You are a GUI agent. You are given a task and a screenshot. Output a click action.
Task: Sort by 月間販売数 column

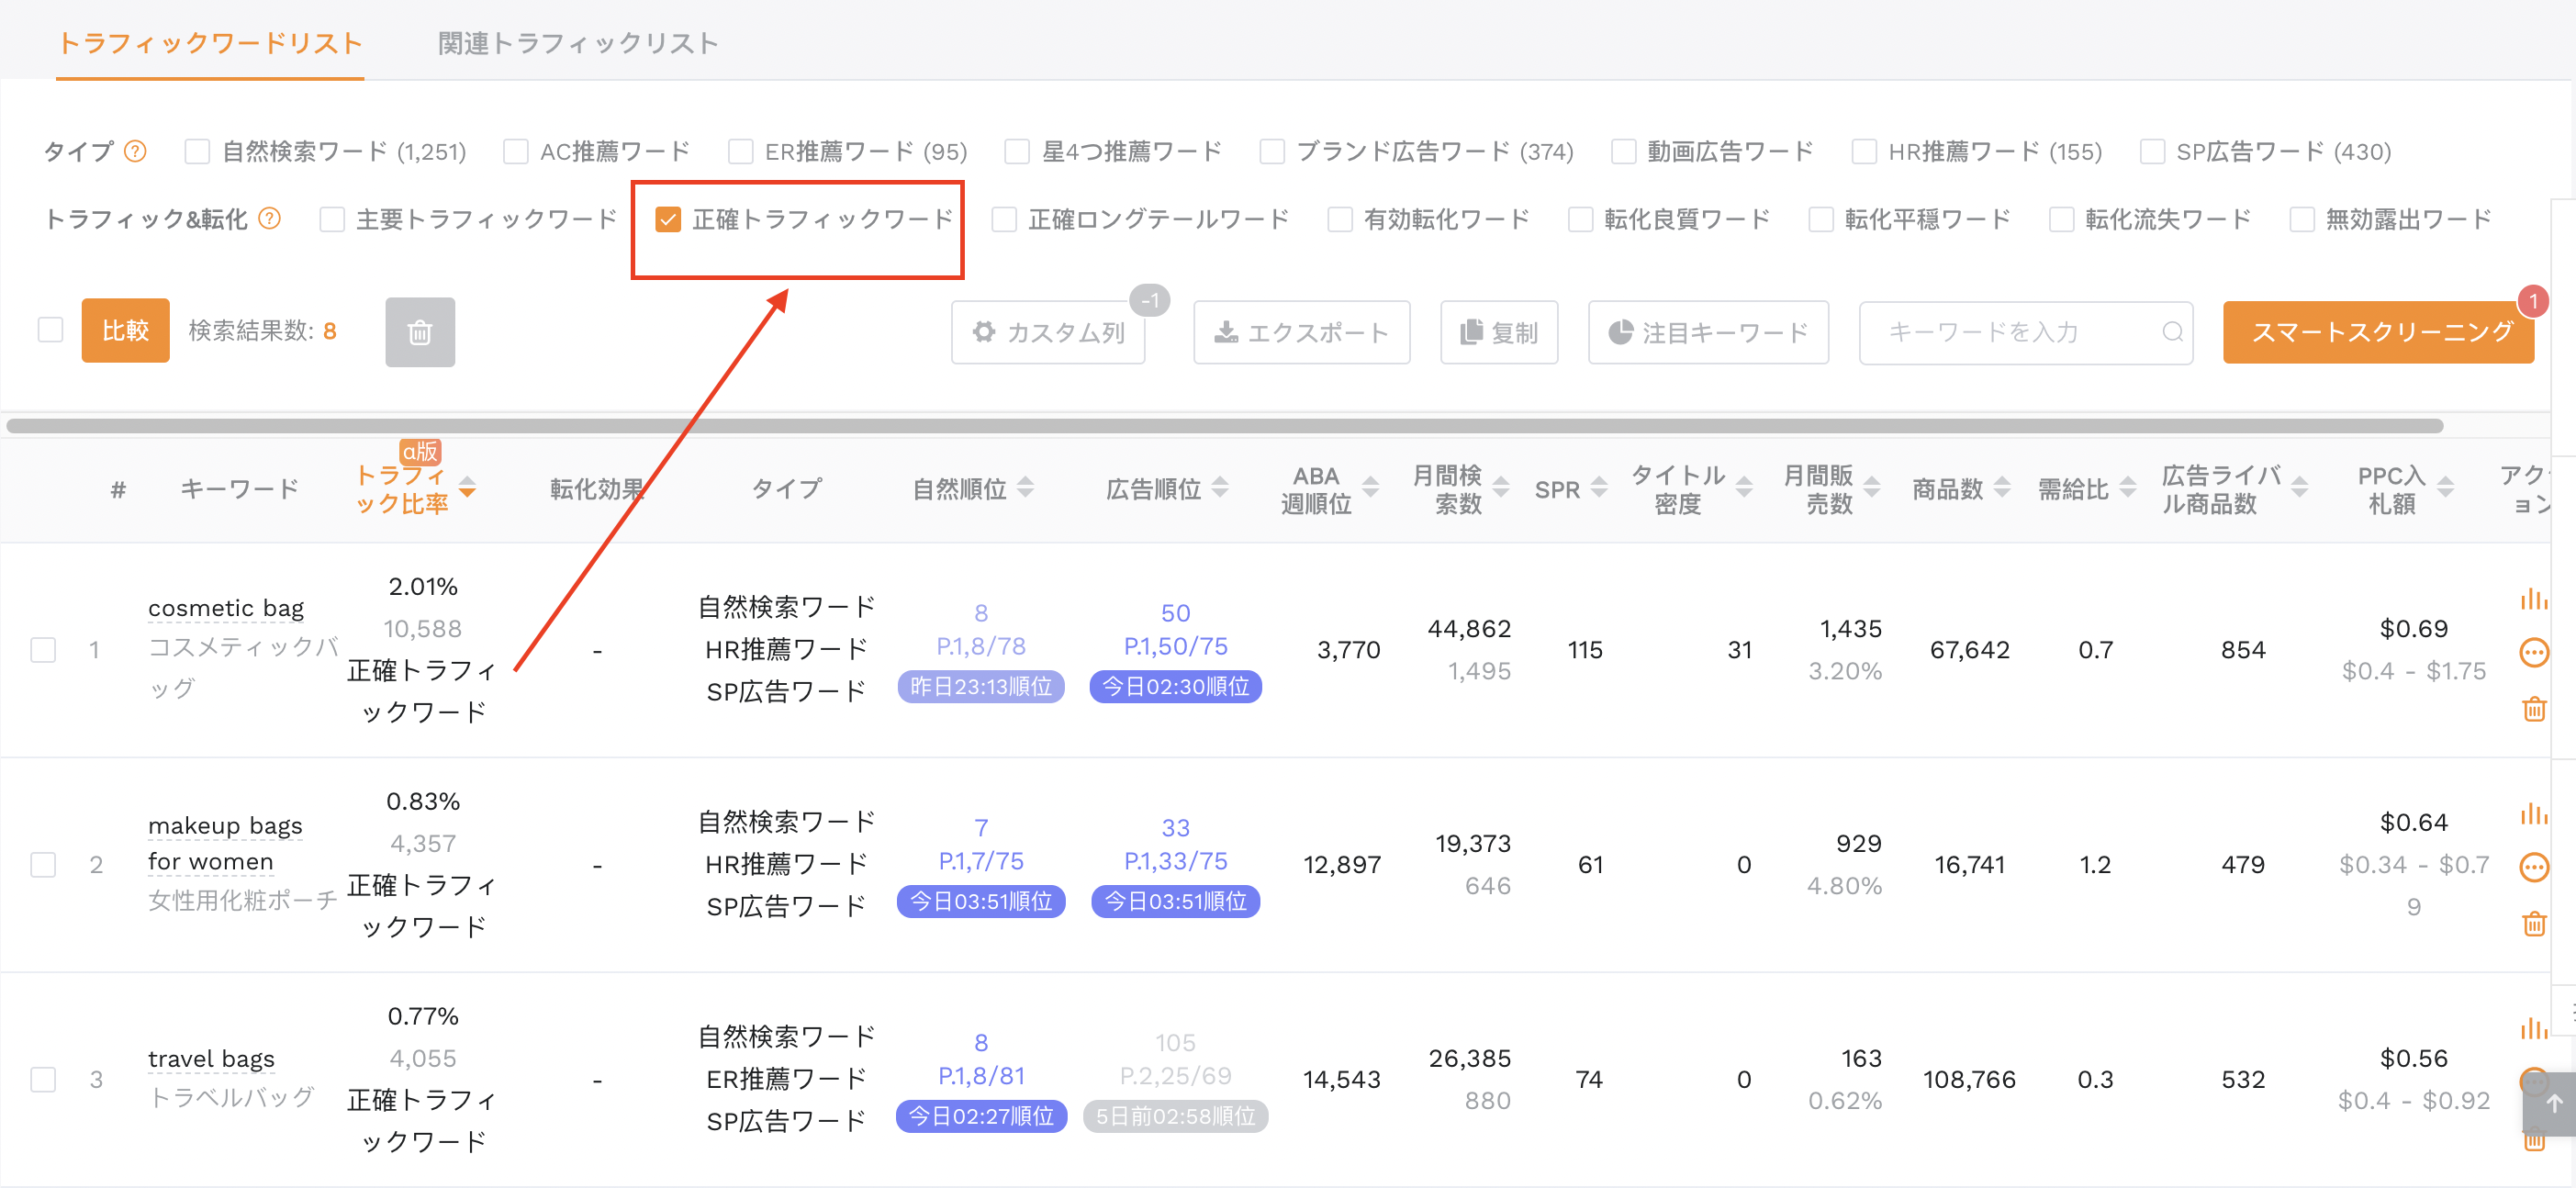pyautogui.click(x=1872, y=488)
